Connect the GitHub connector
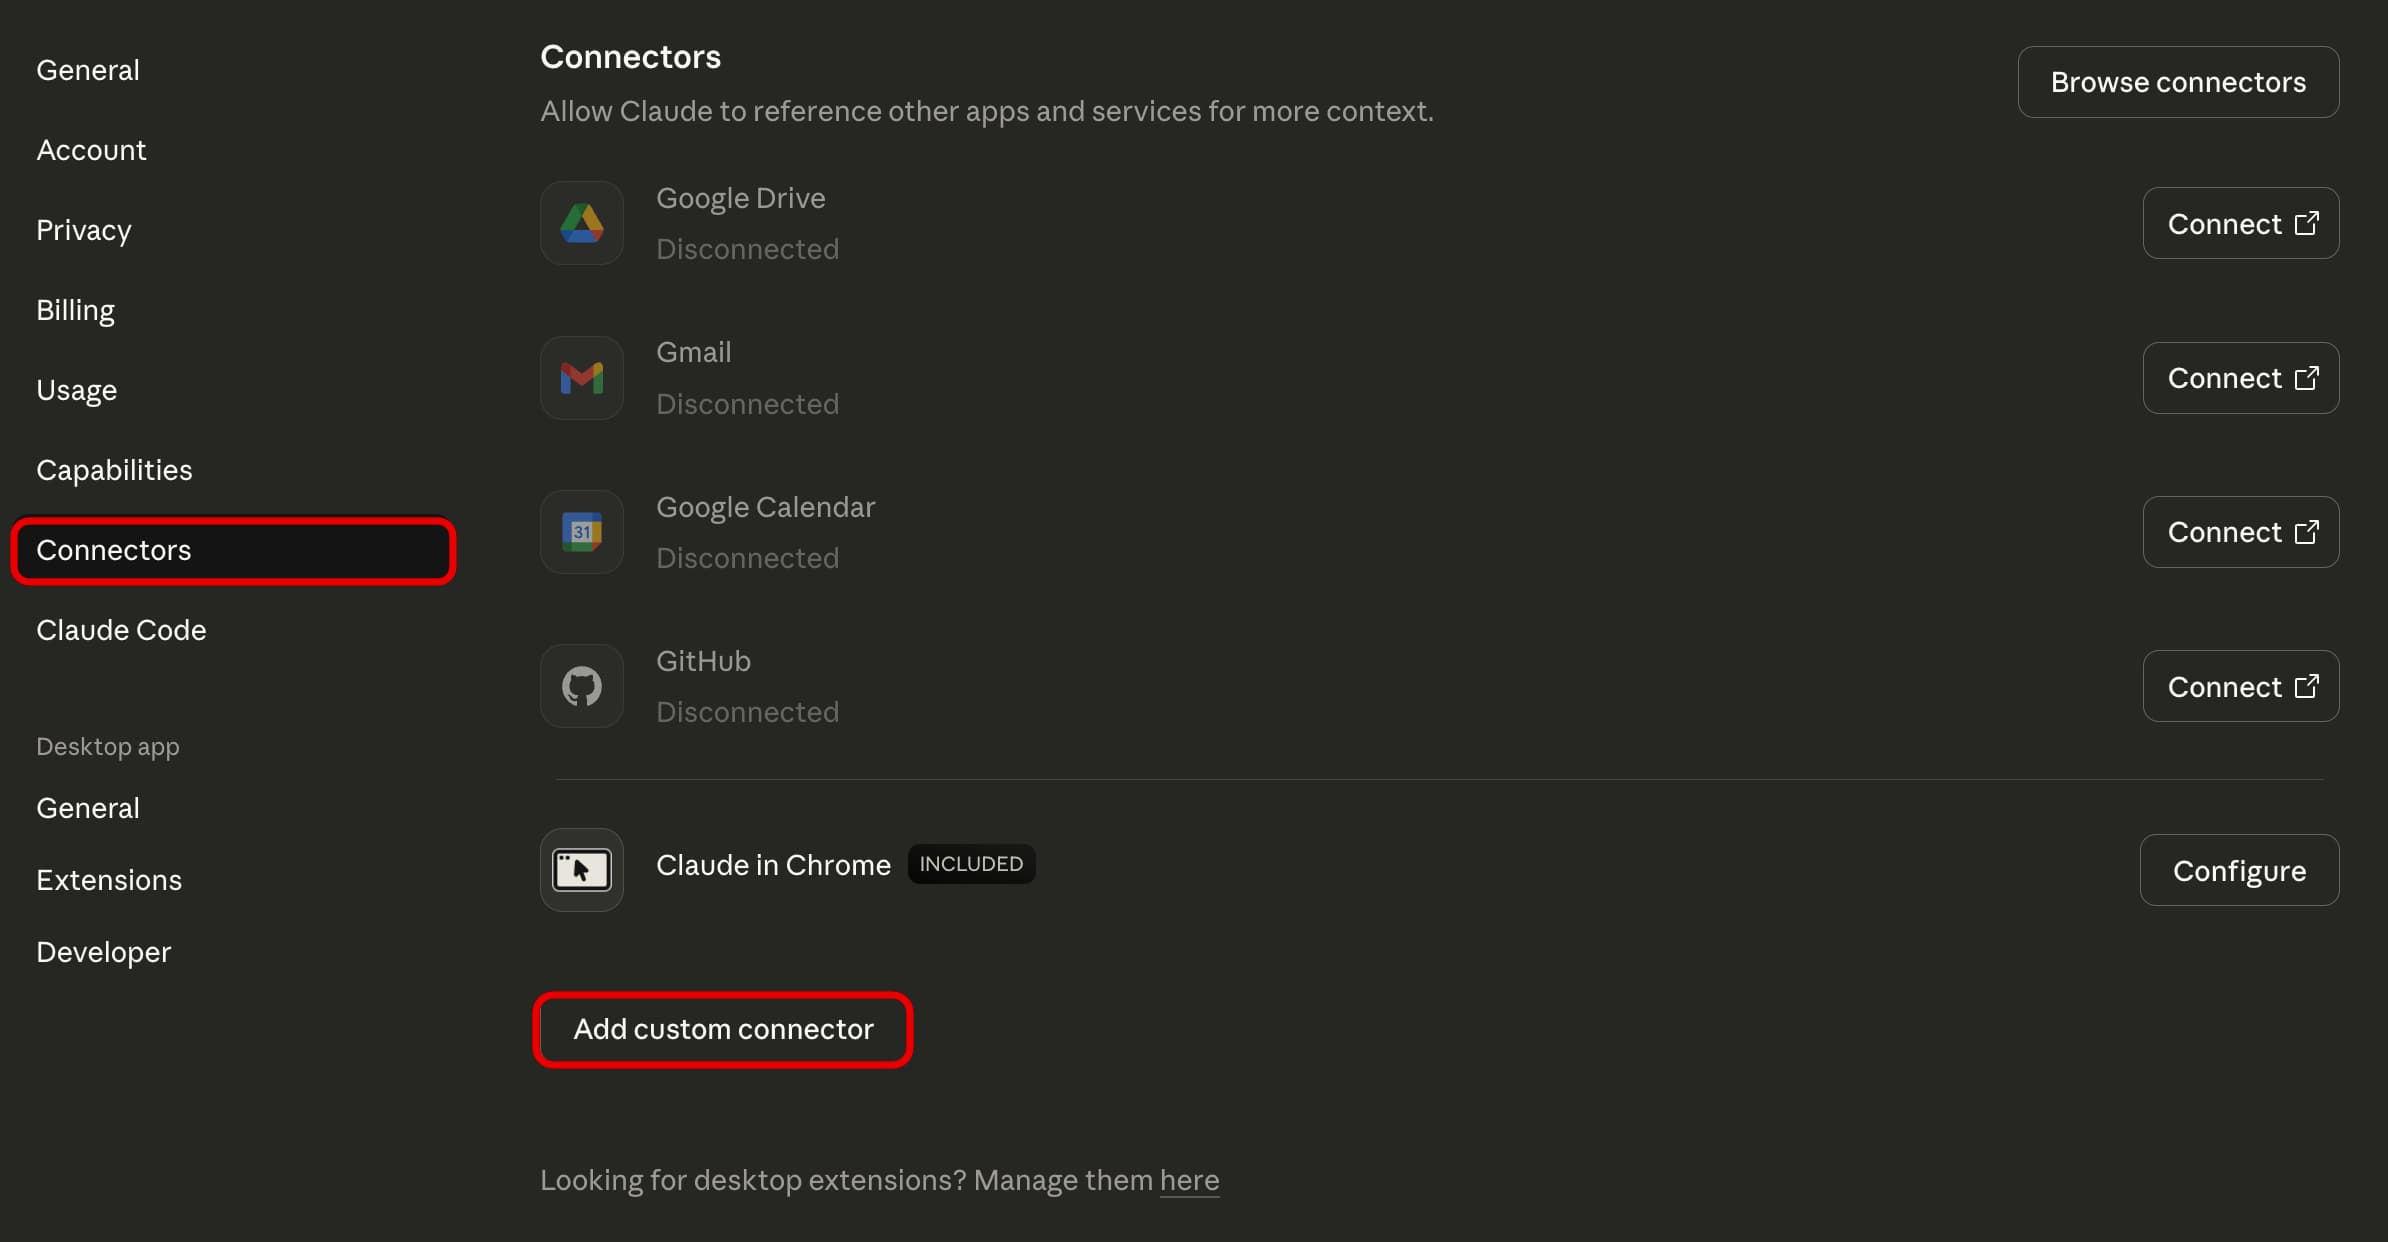The width and height of the screenshot is (2388, 1242). point(2240,686)
